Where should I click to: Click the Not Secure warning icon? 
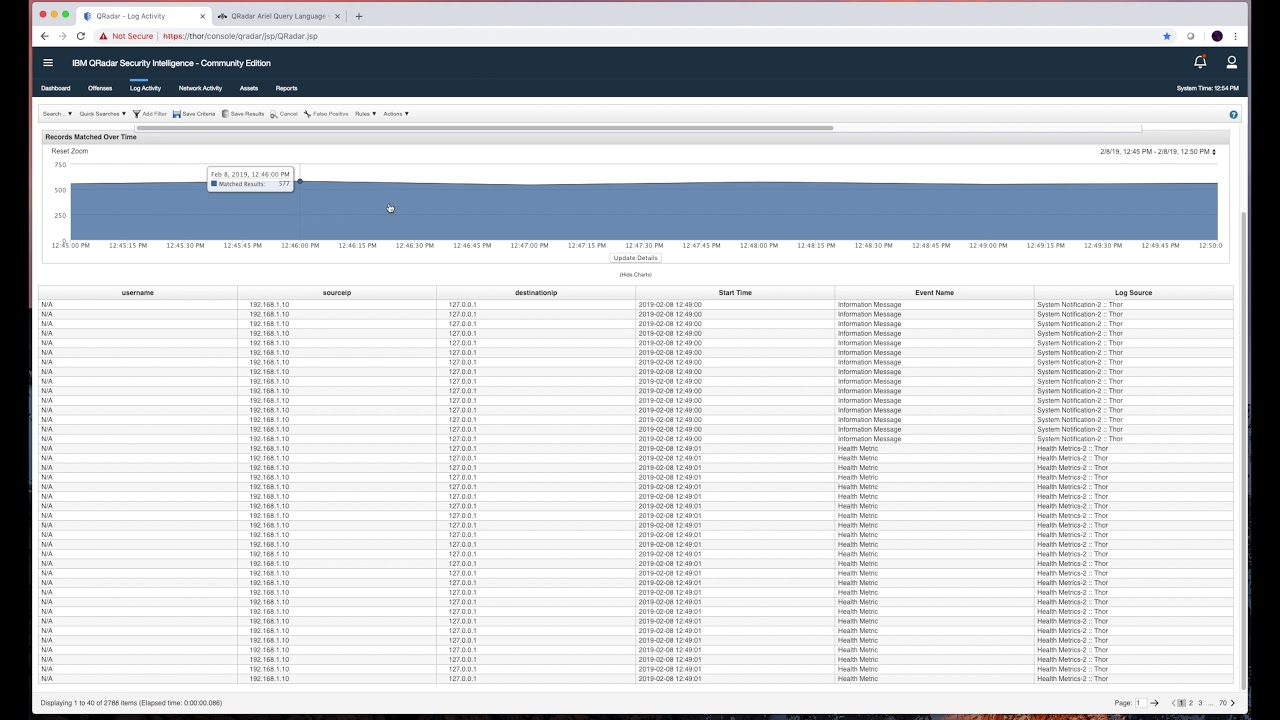(103, 36)
